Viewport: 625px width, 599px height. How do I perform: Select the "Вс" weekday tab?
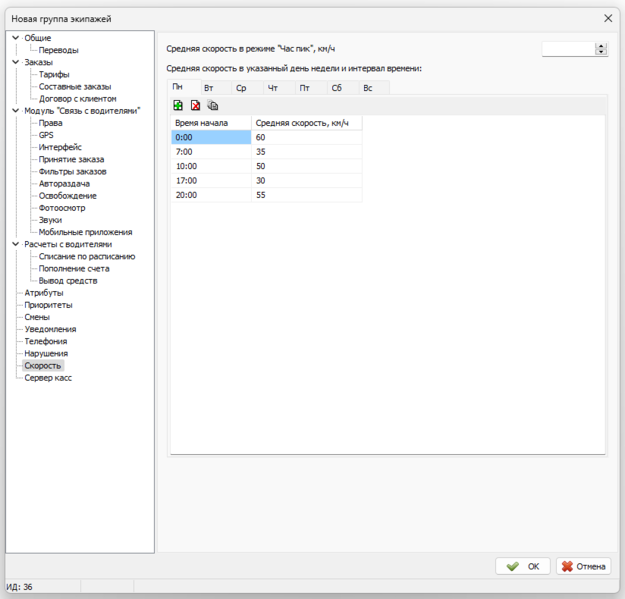[368, 88]
